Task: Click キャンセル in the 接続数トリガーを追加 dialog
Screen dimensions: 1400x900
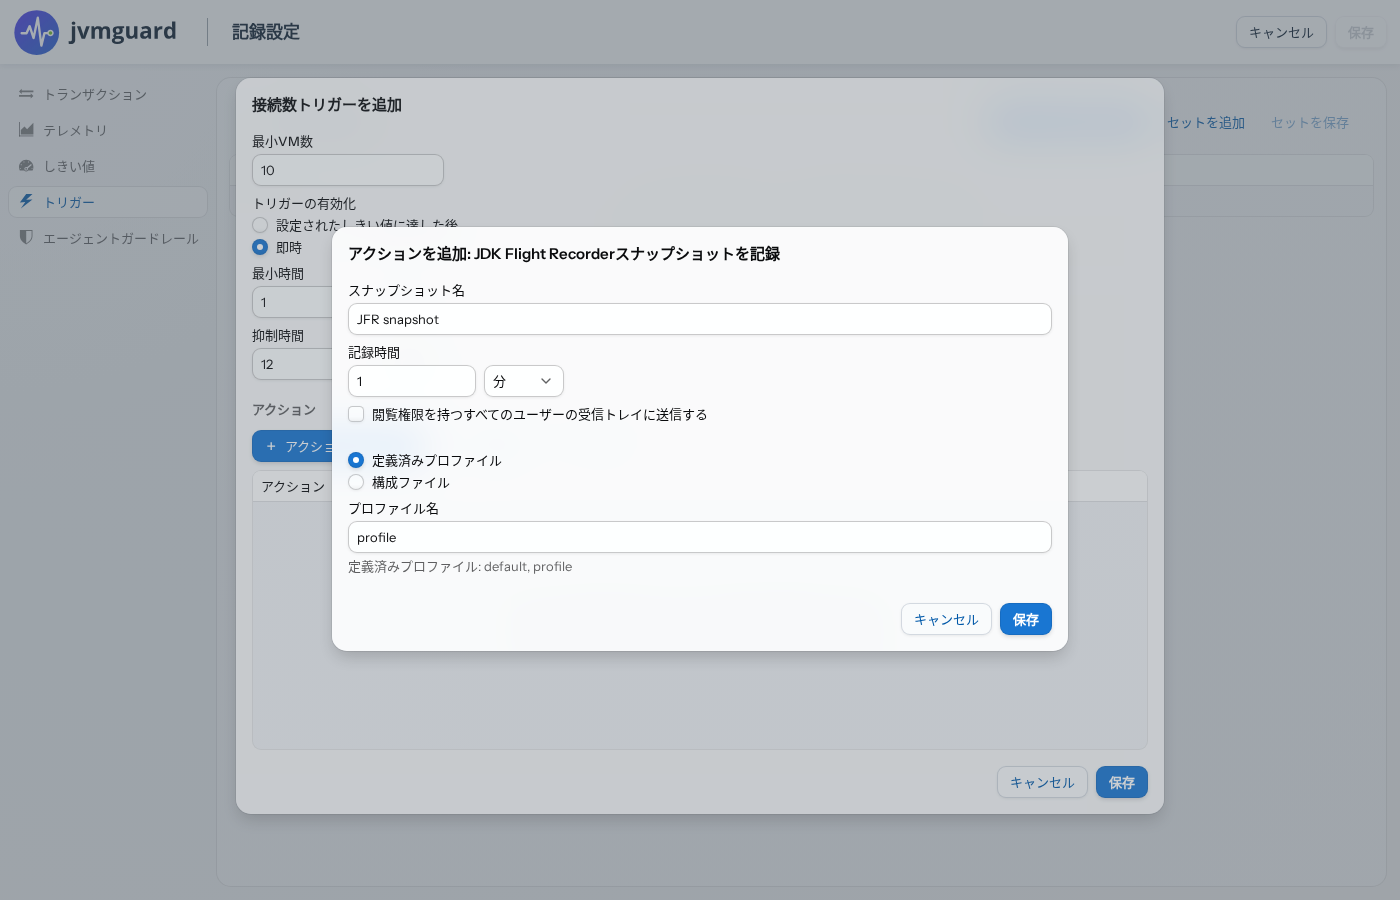Action: point(1042,782)
